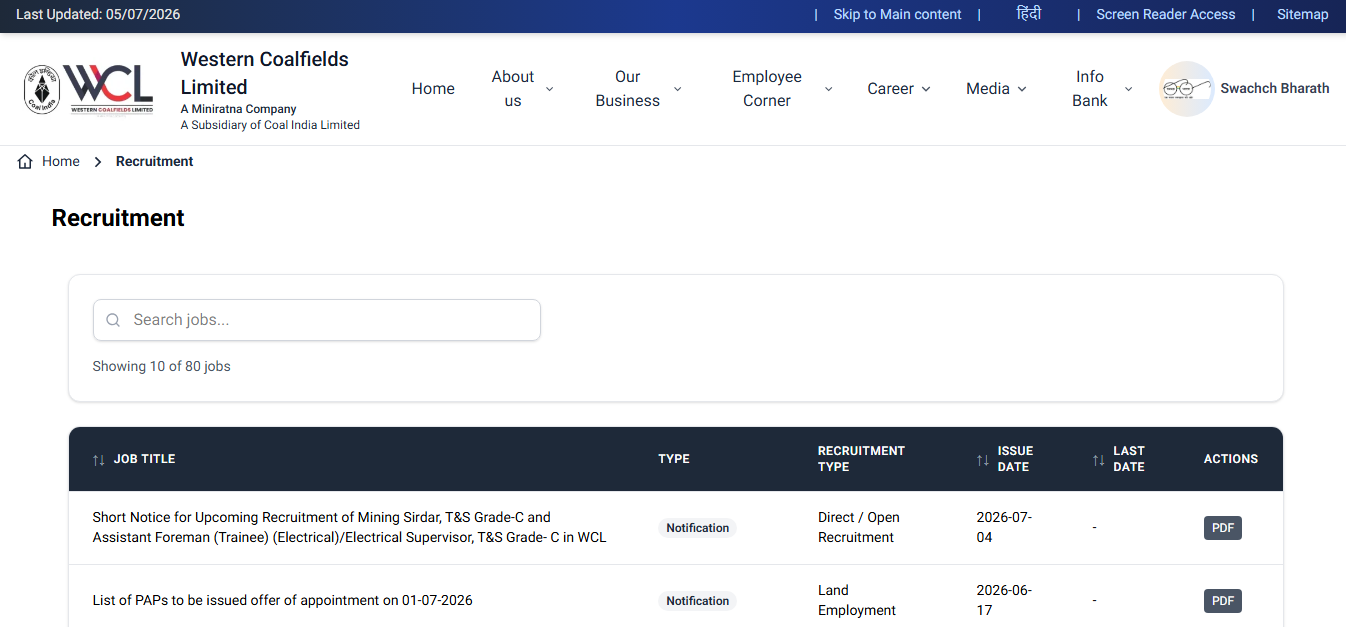1346x627 pixels.
Task: Click the Direct / Open Recruitment cell
Action: point(859,527)
